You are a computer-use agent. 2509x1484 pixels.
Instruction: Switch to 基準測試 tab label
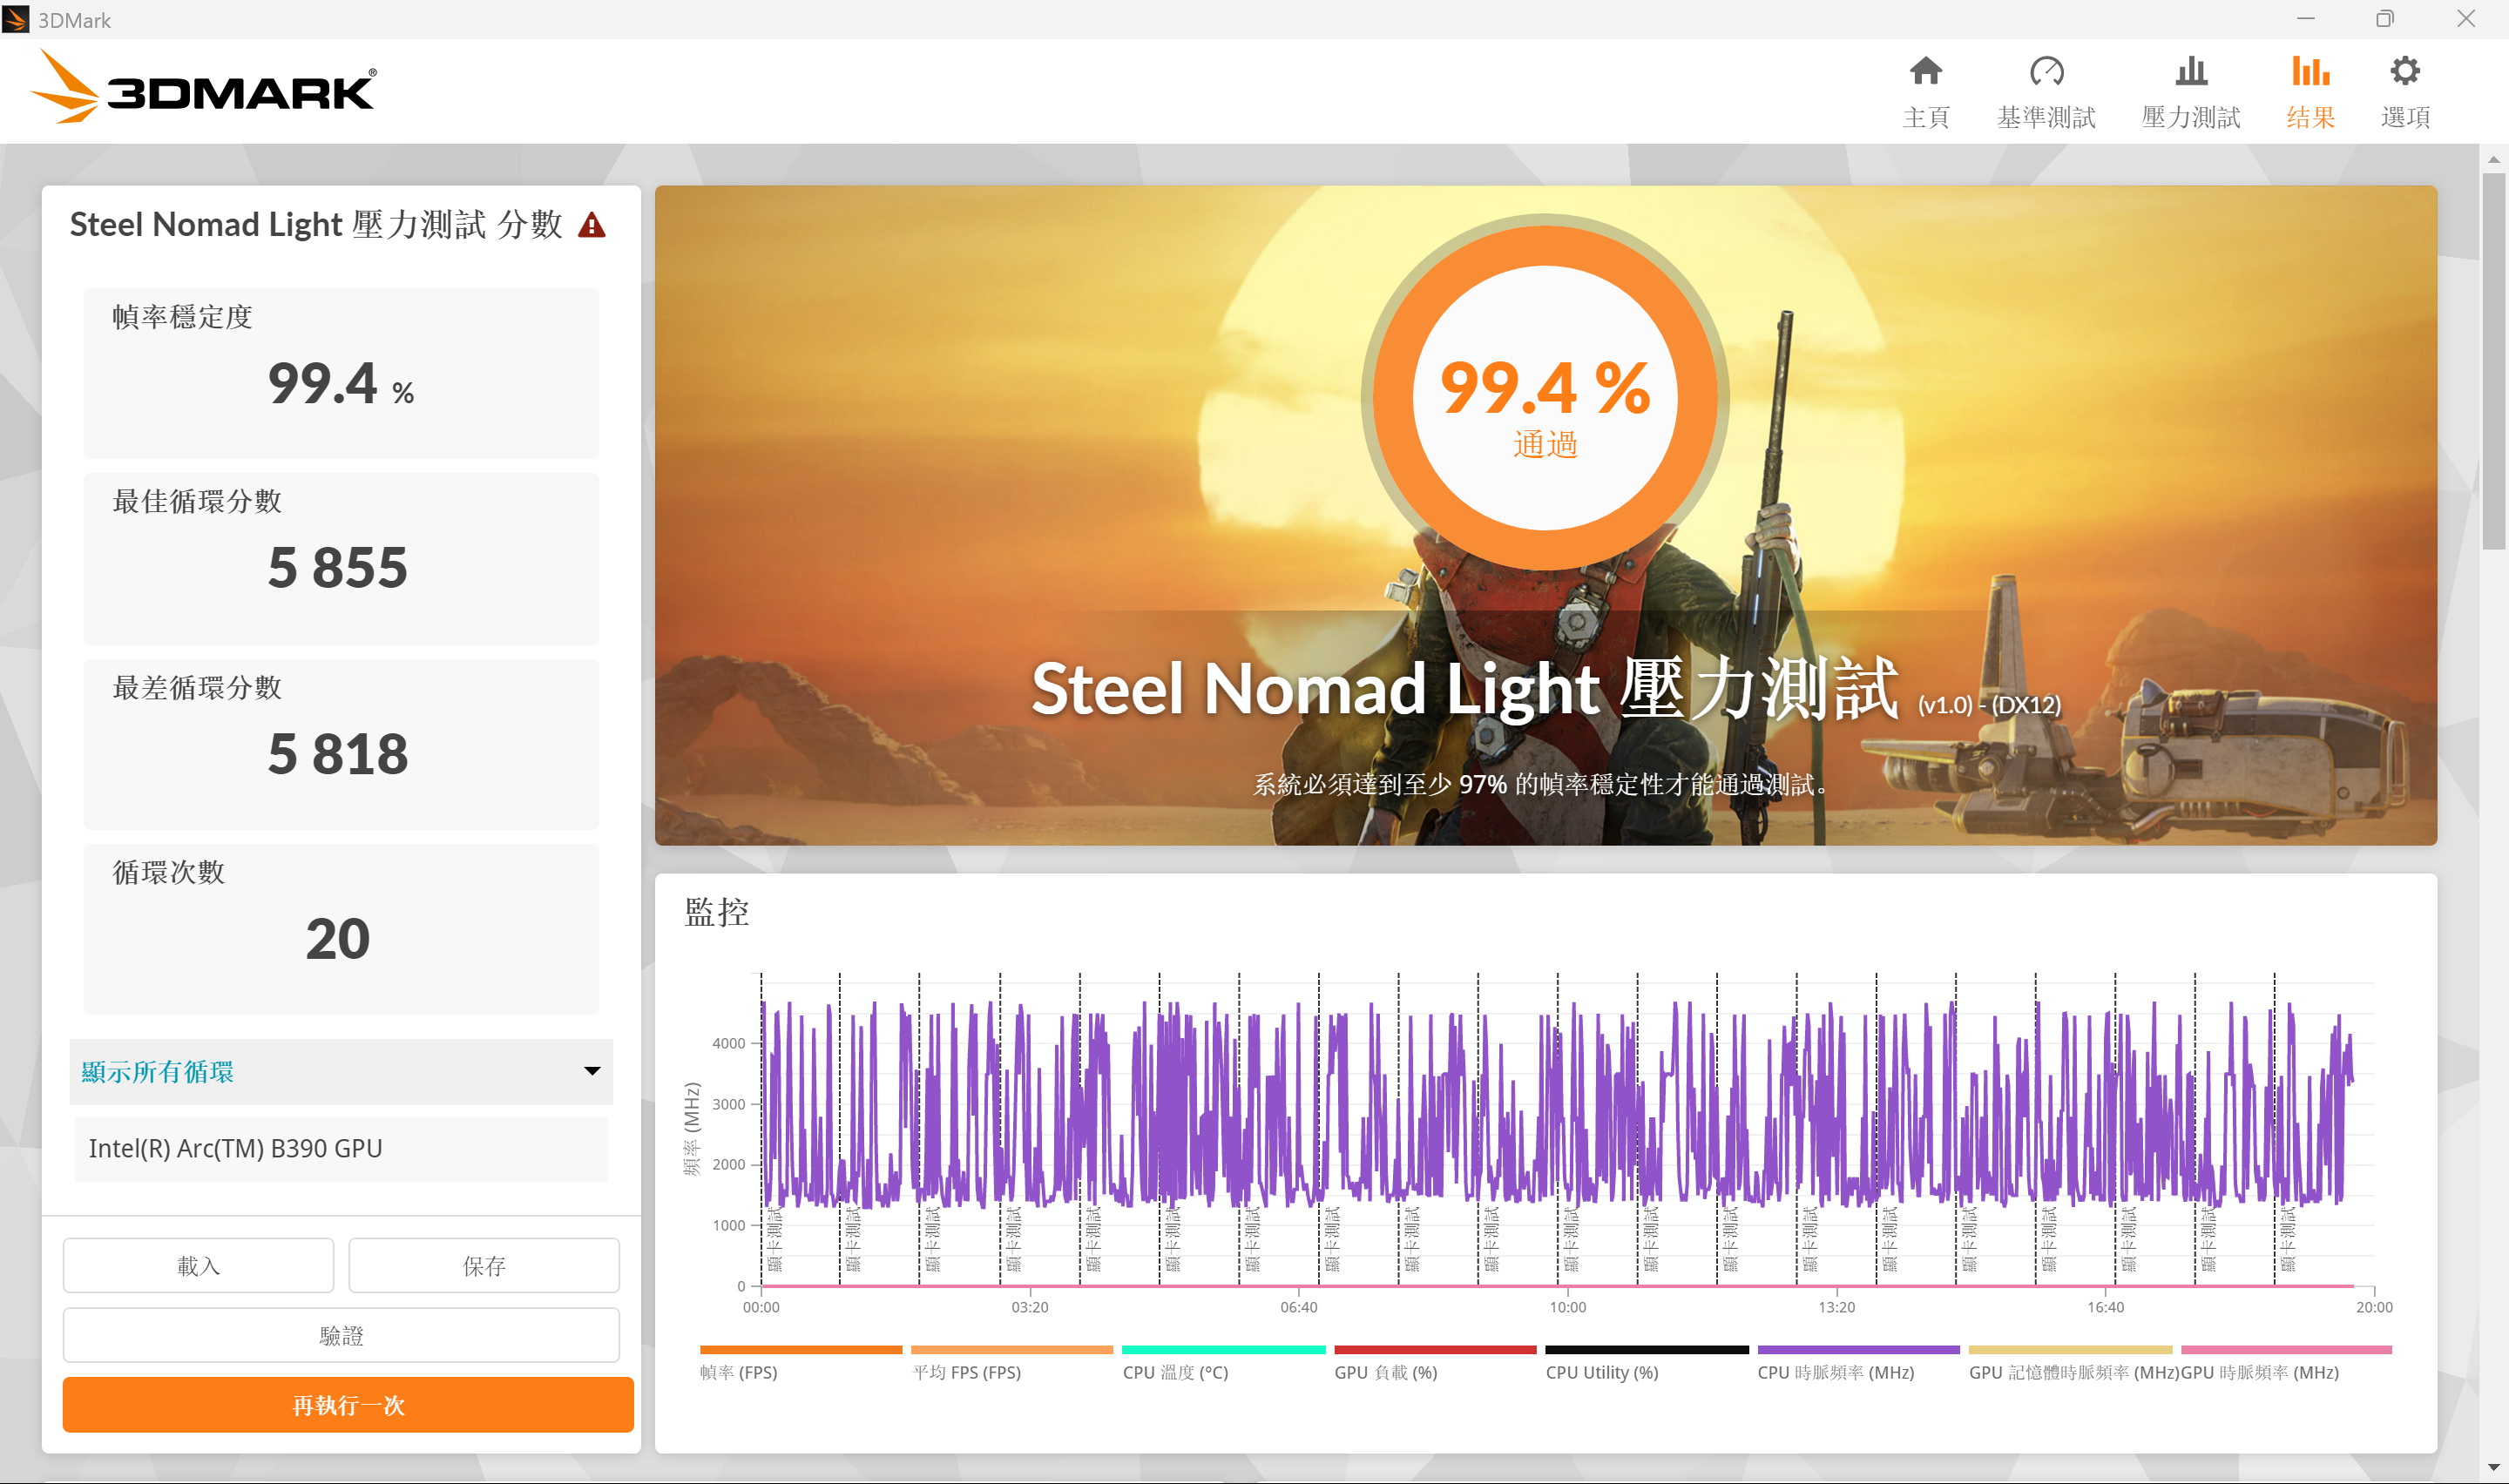pyautogui.click(x=2046, y=118)
